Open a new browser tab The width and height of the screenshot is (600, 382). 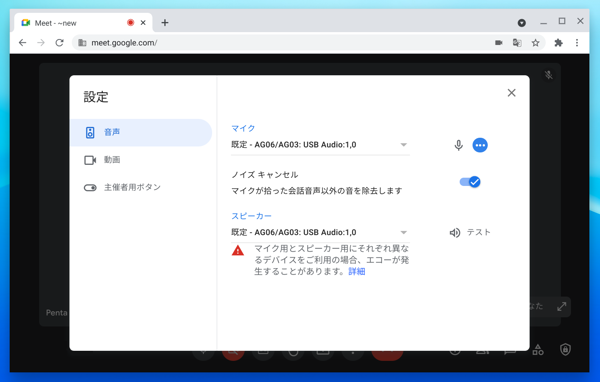[165, 23]
